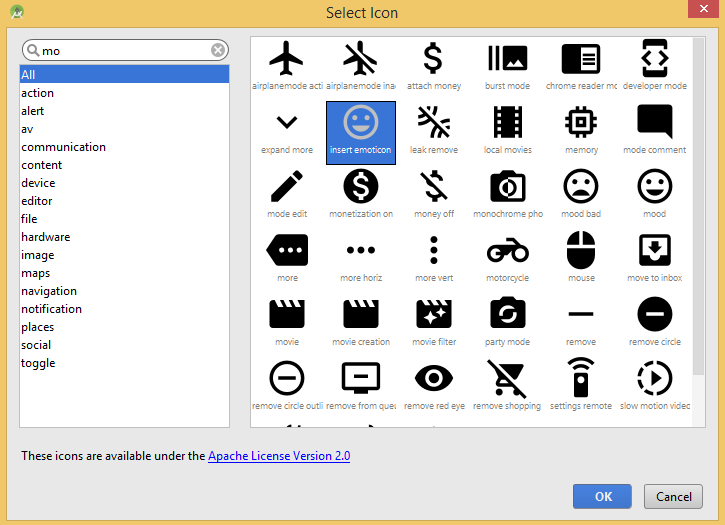Image resolution: width=725 pixels, height=525 pixels.
Task: Choose the mouse icon
Action: pyautogui.click(x=581, y=250)
